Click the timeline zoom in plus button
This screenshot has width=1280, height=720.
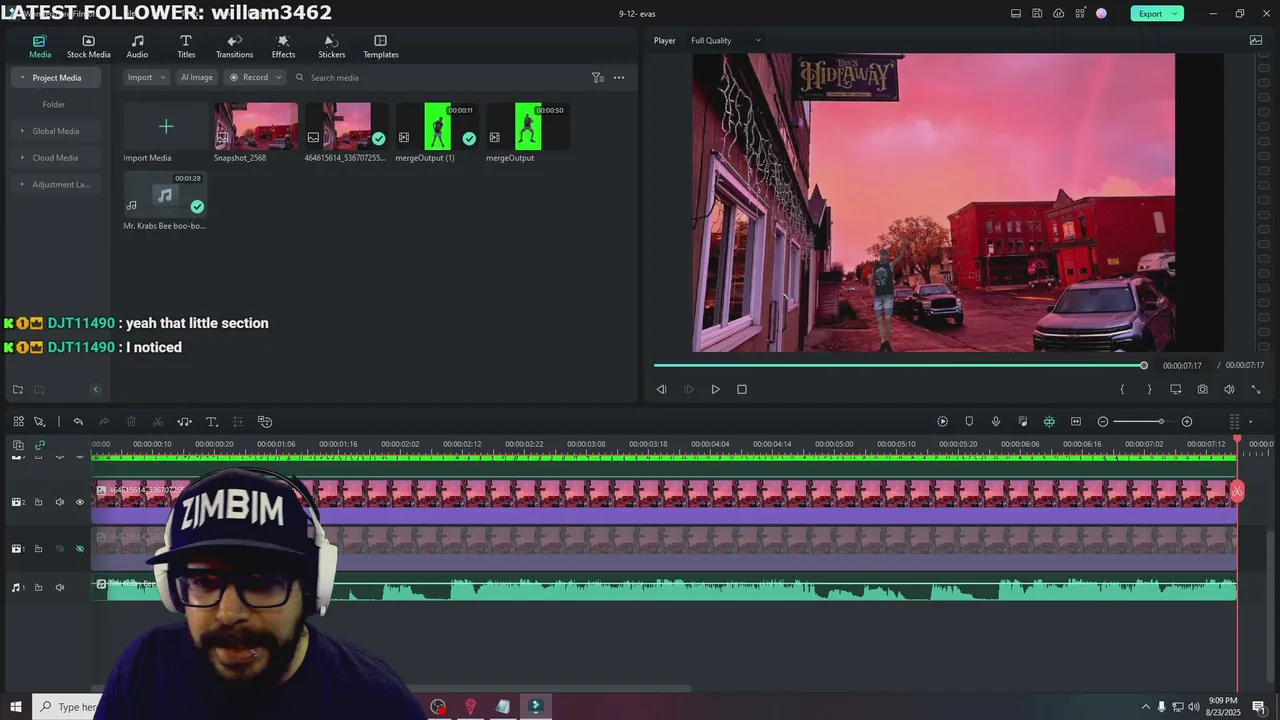[1187, 421]
